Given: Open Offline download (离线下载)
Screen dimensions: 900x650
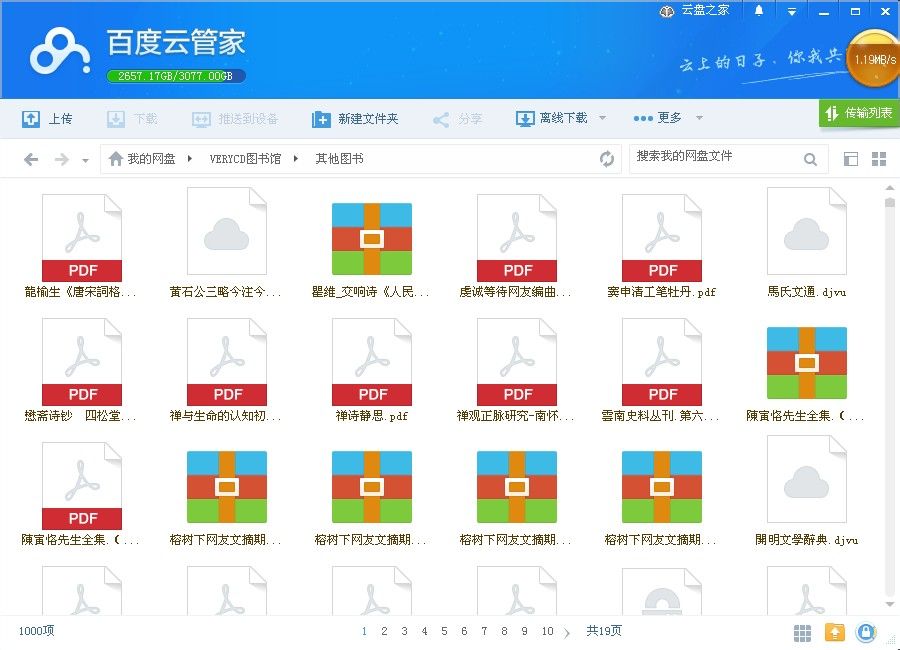Looking at the screenshot, I should (x=552, y=118).
